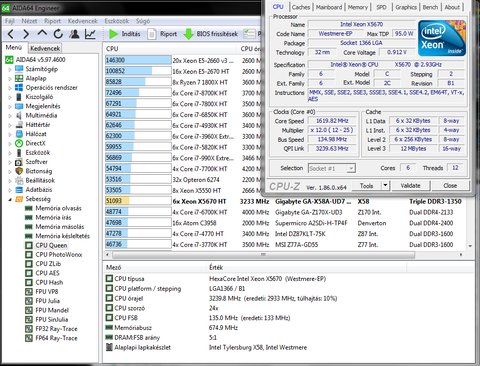Click the Up level arrow icon
The width and height of the screenshot is (480, 366).
click(42, 33)
